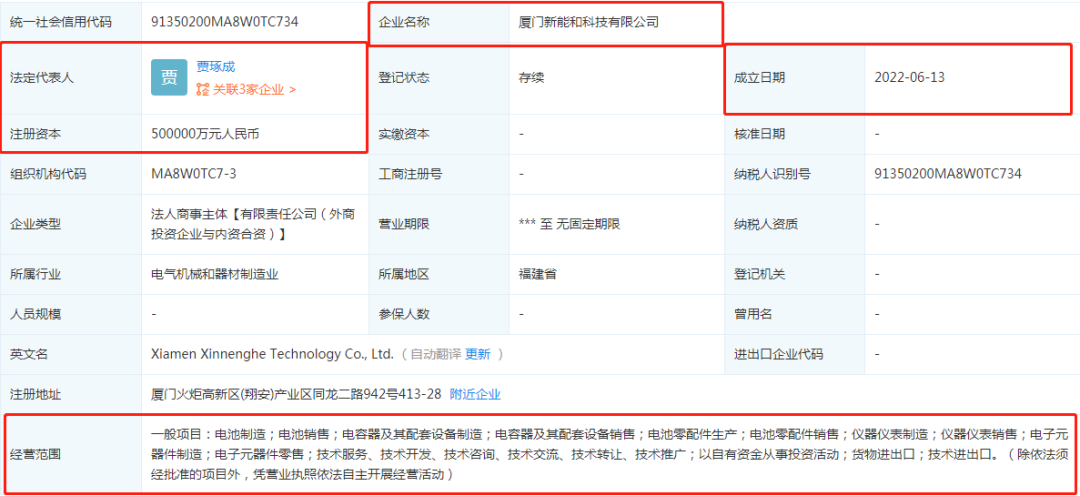Click the 贾 avatar icon of legal representative
1080x496 pixels.
tap(169, 77)
